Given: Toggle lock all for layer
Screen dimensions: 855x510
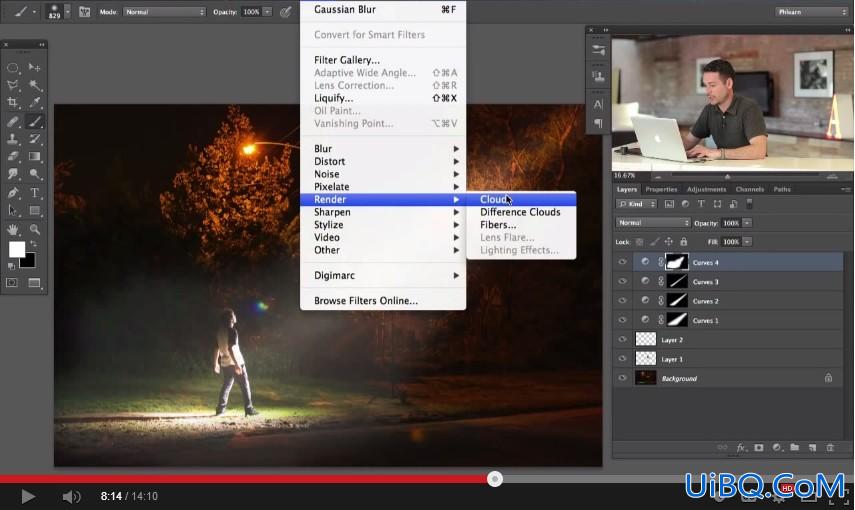Looking at the screenshot, I should point(684,242).
